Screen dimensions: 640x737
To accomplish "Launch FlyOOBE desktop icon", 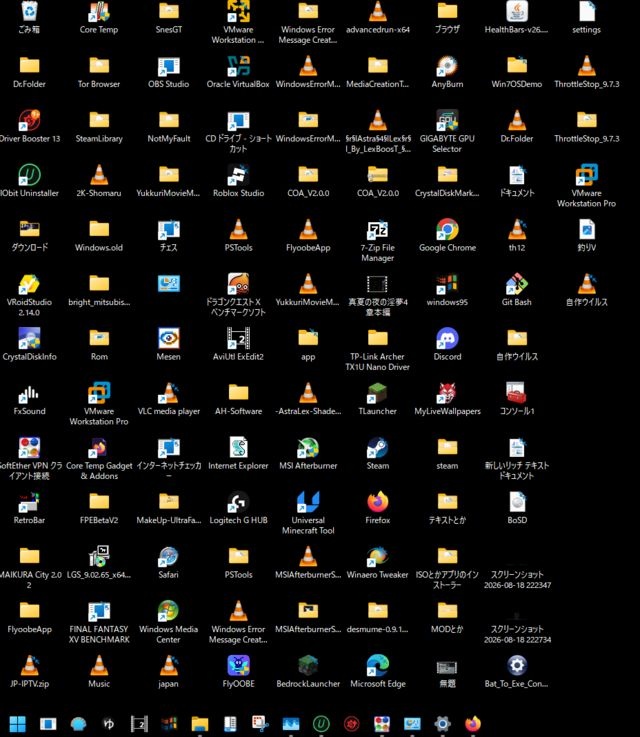I will coord(238,666).
